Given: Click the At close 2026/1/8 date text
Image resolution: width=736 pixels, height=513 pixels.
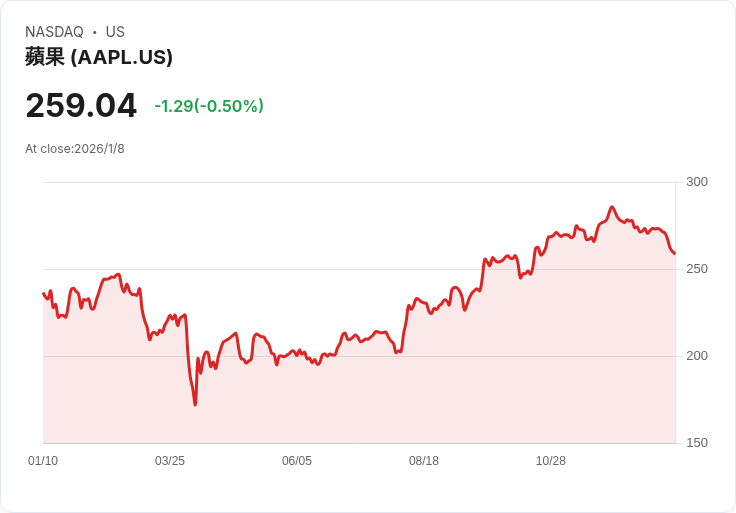Looking at the screenshot, I should pos(75,149).
